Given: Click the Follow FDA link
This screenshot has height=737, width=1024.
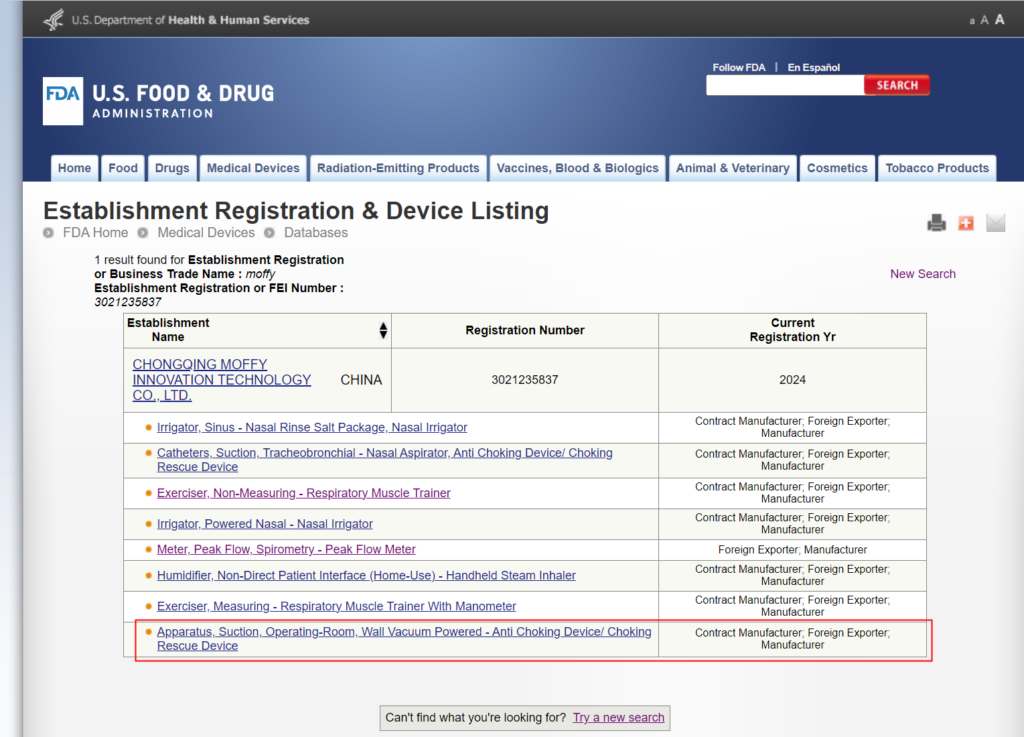Looking at the screenshot, I should [739, 67].
